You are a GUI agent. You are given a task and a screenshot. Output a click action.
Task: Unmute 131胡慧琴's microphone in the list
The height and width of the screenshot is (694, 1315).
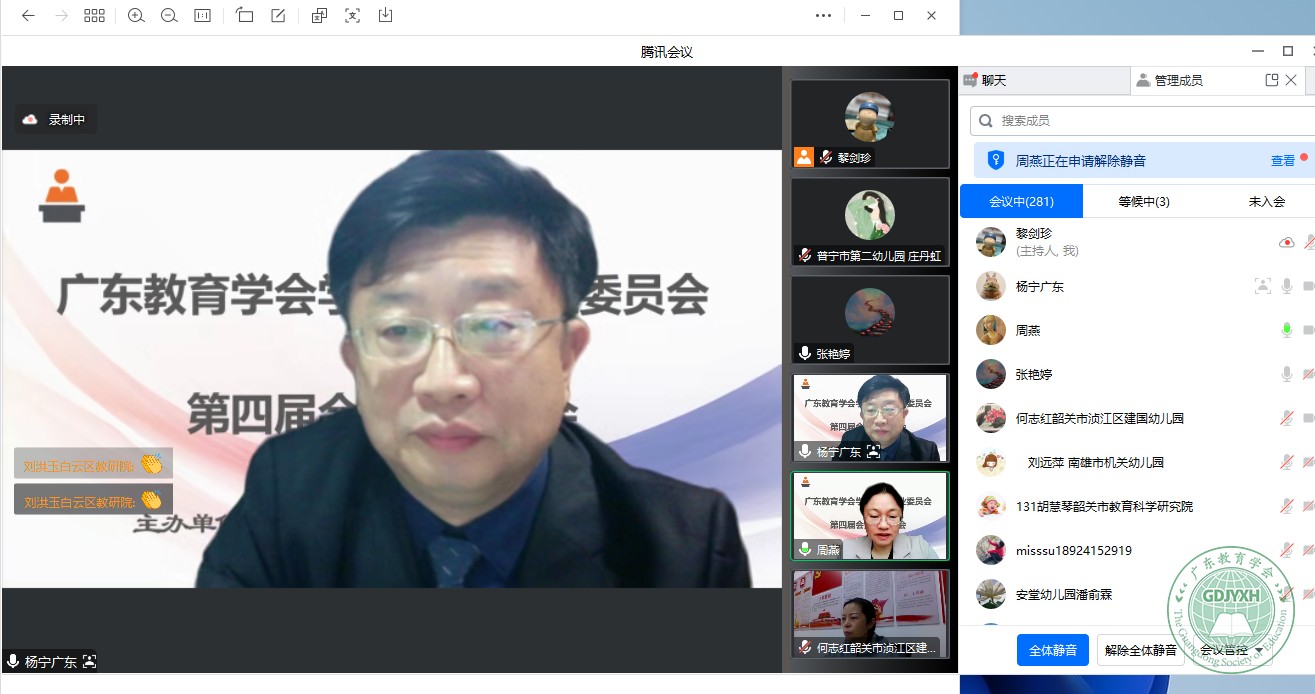point(1287,506)
